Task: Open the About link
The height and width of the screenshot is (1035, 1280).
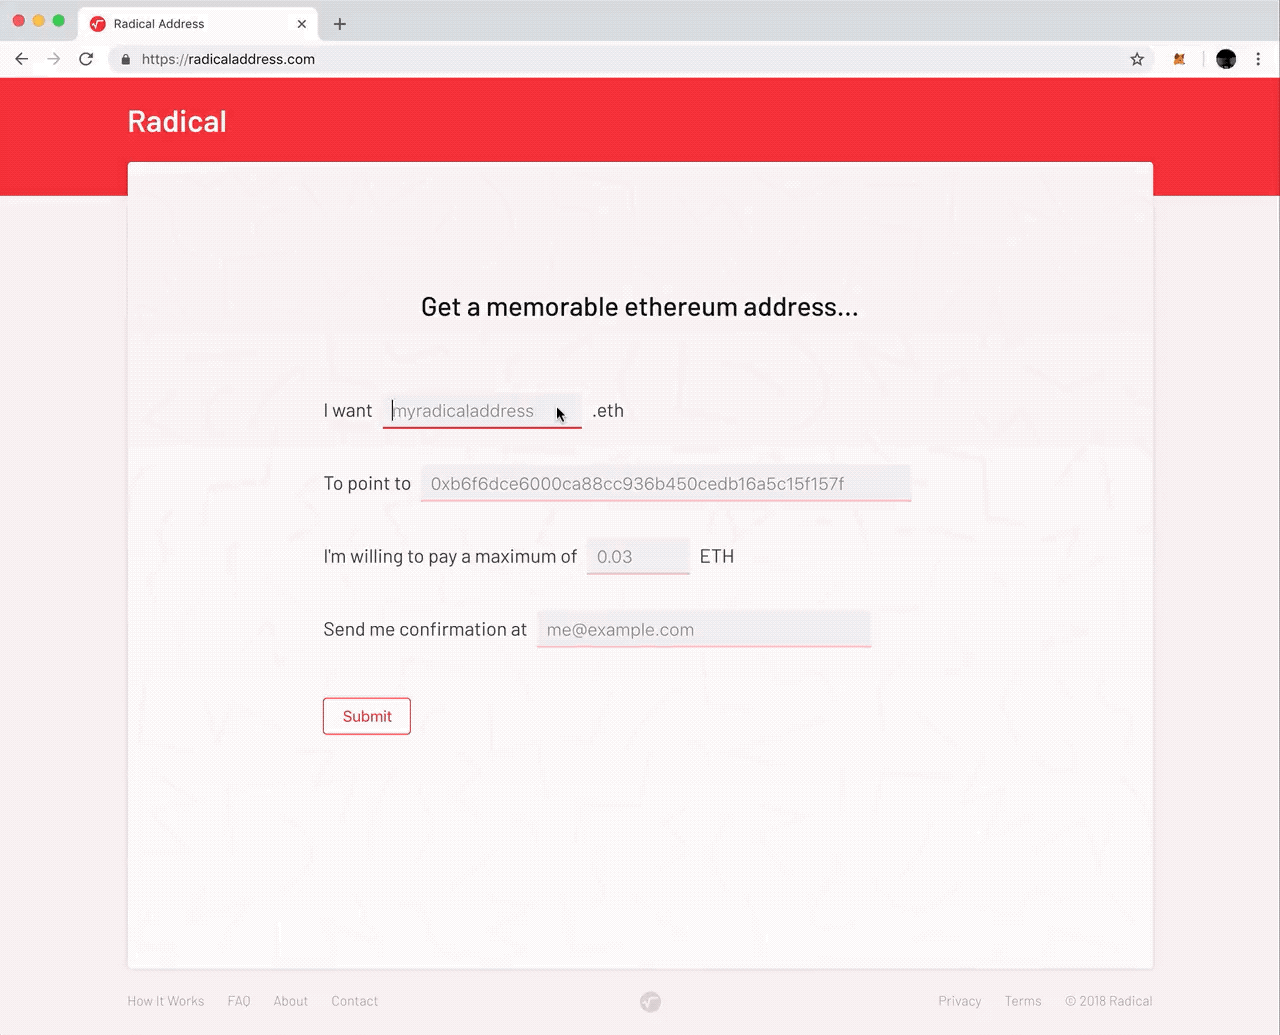Action: click(x=291, y=1001)
